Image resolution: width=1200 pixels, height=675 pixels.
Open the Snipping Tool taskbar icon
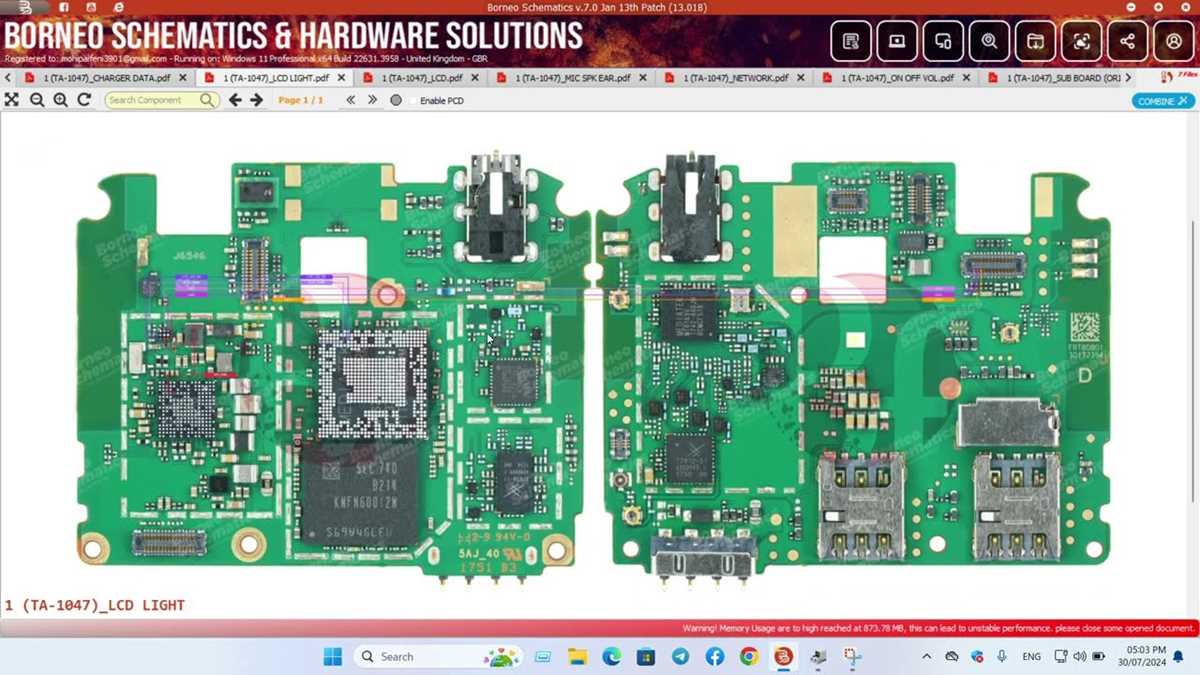click(852, 657)
